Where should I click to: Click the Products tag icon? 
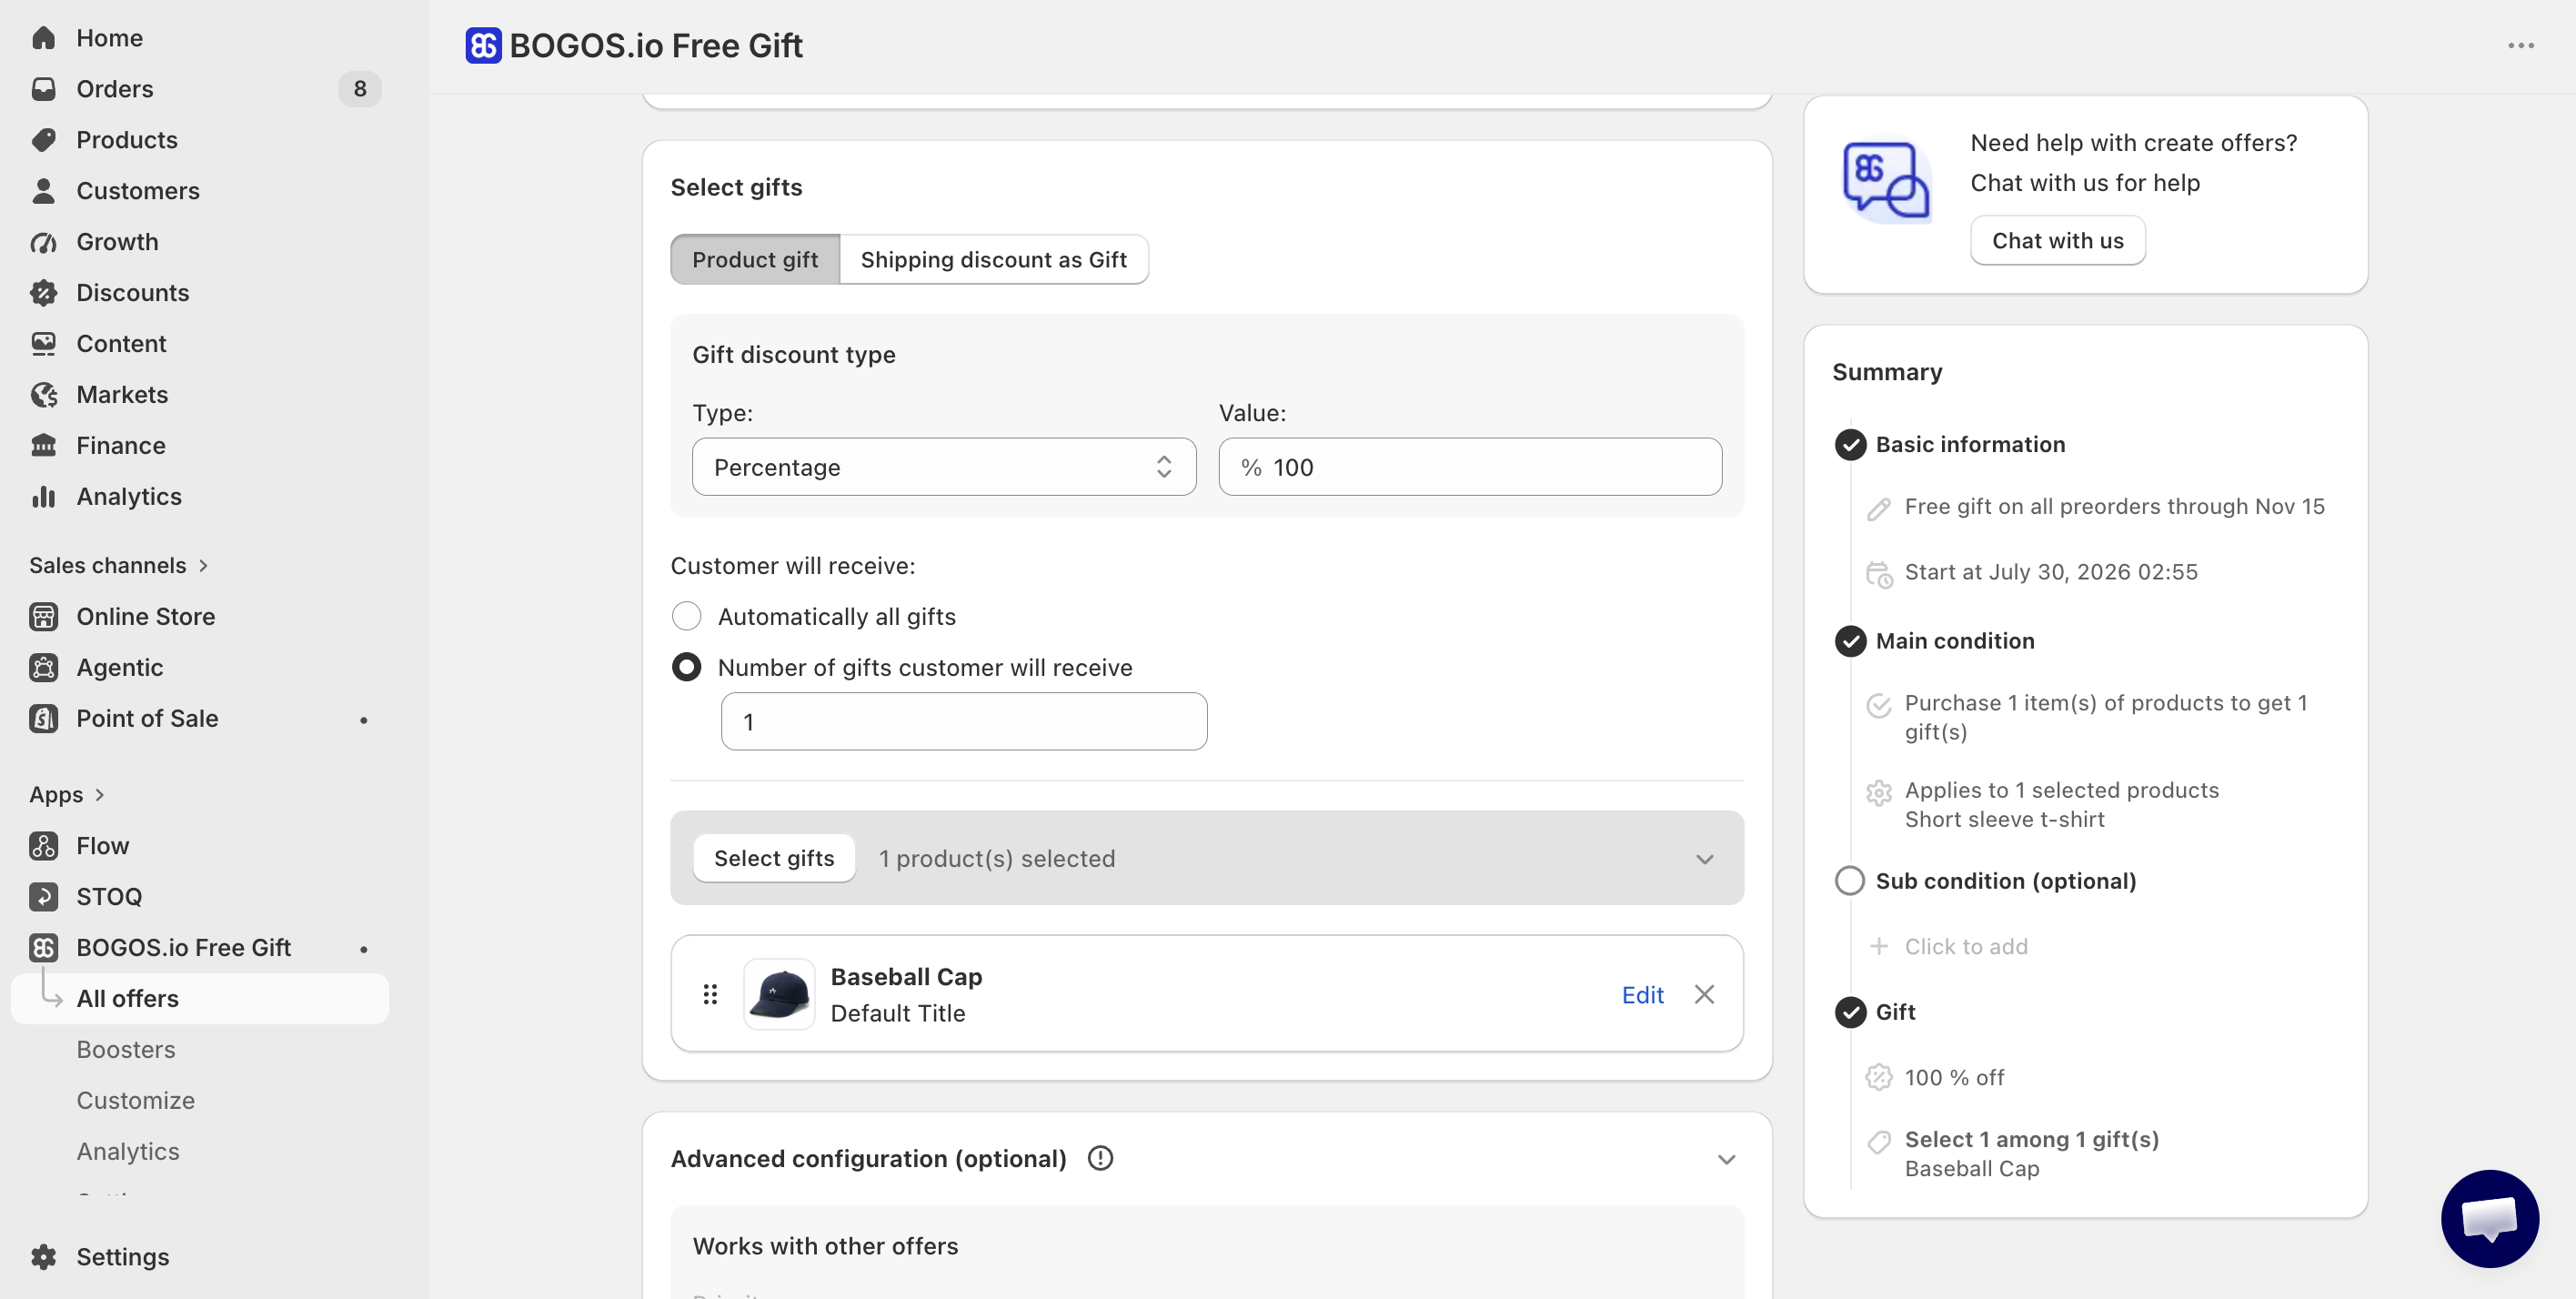tap(43, 140)
